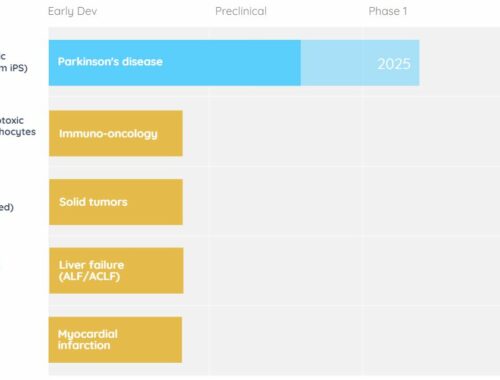Image resolution: width=500 pixels, height=380 pixels.
Task: Click the 'Solid tumors' text label
Action: click(x=93, y=202)
